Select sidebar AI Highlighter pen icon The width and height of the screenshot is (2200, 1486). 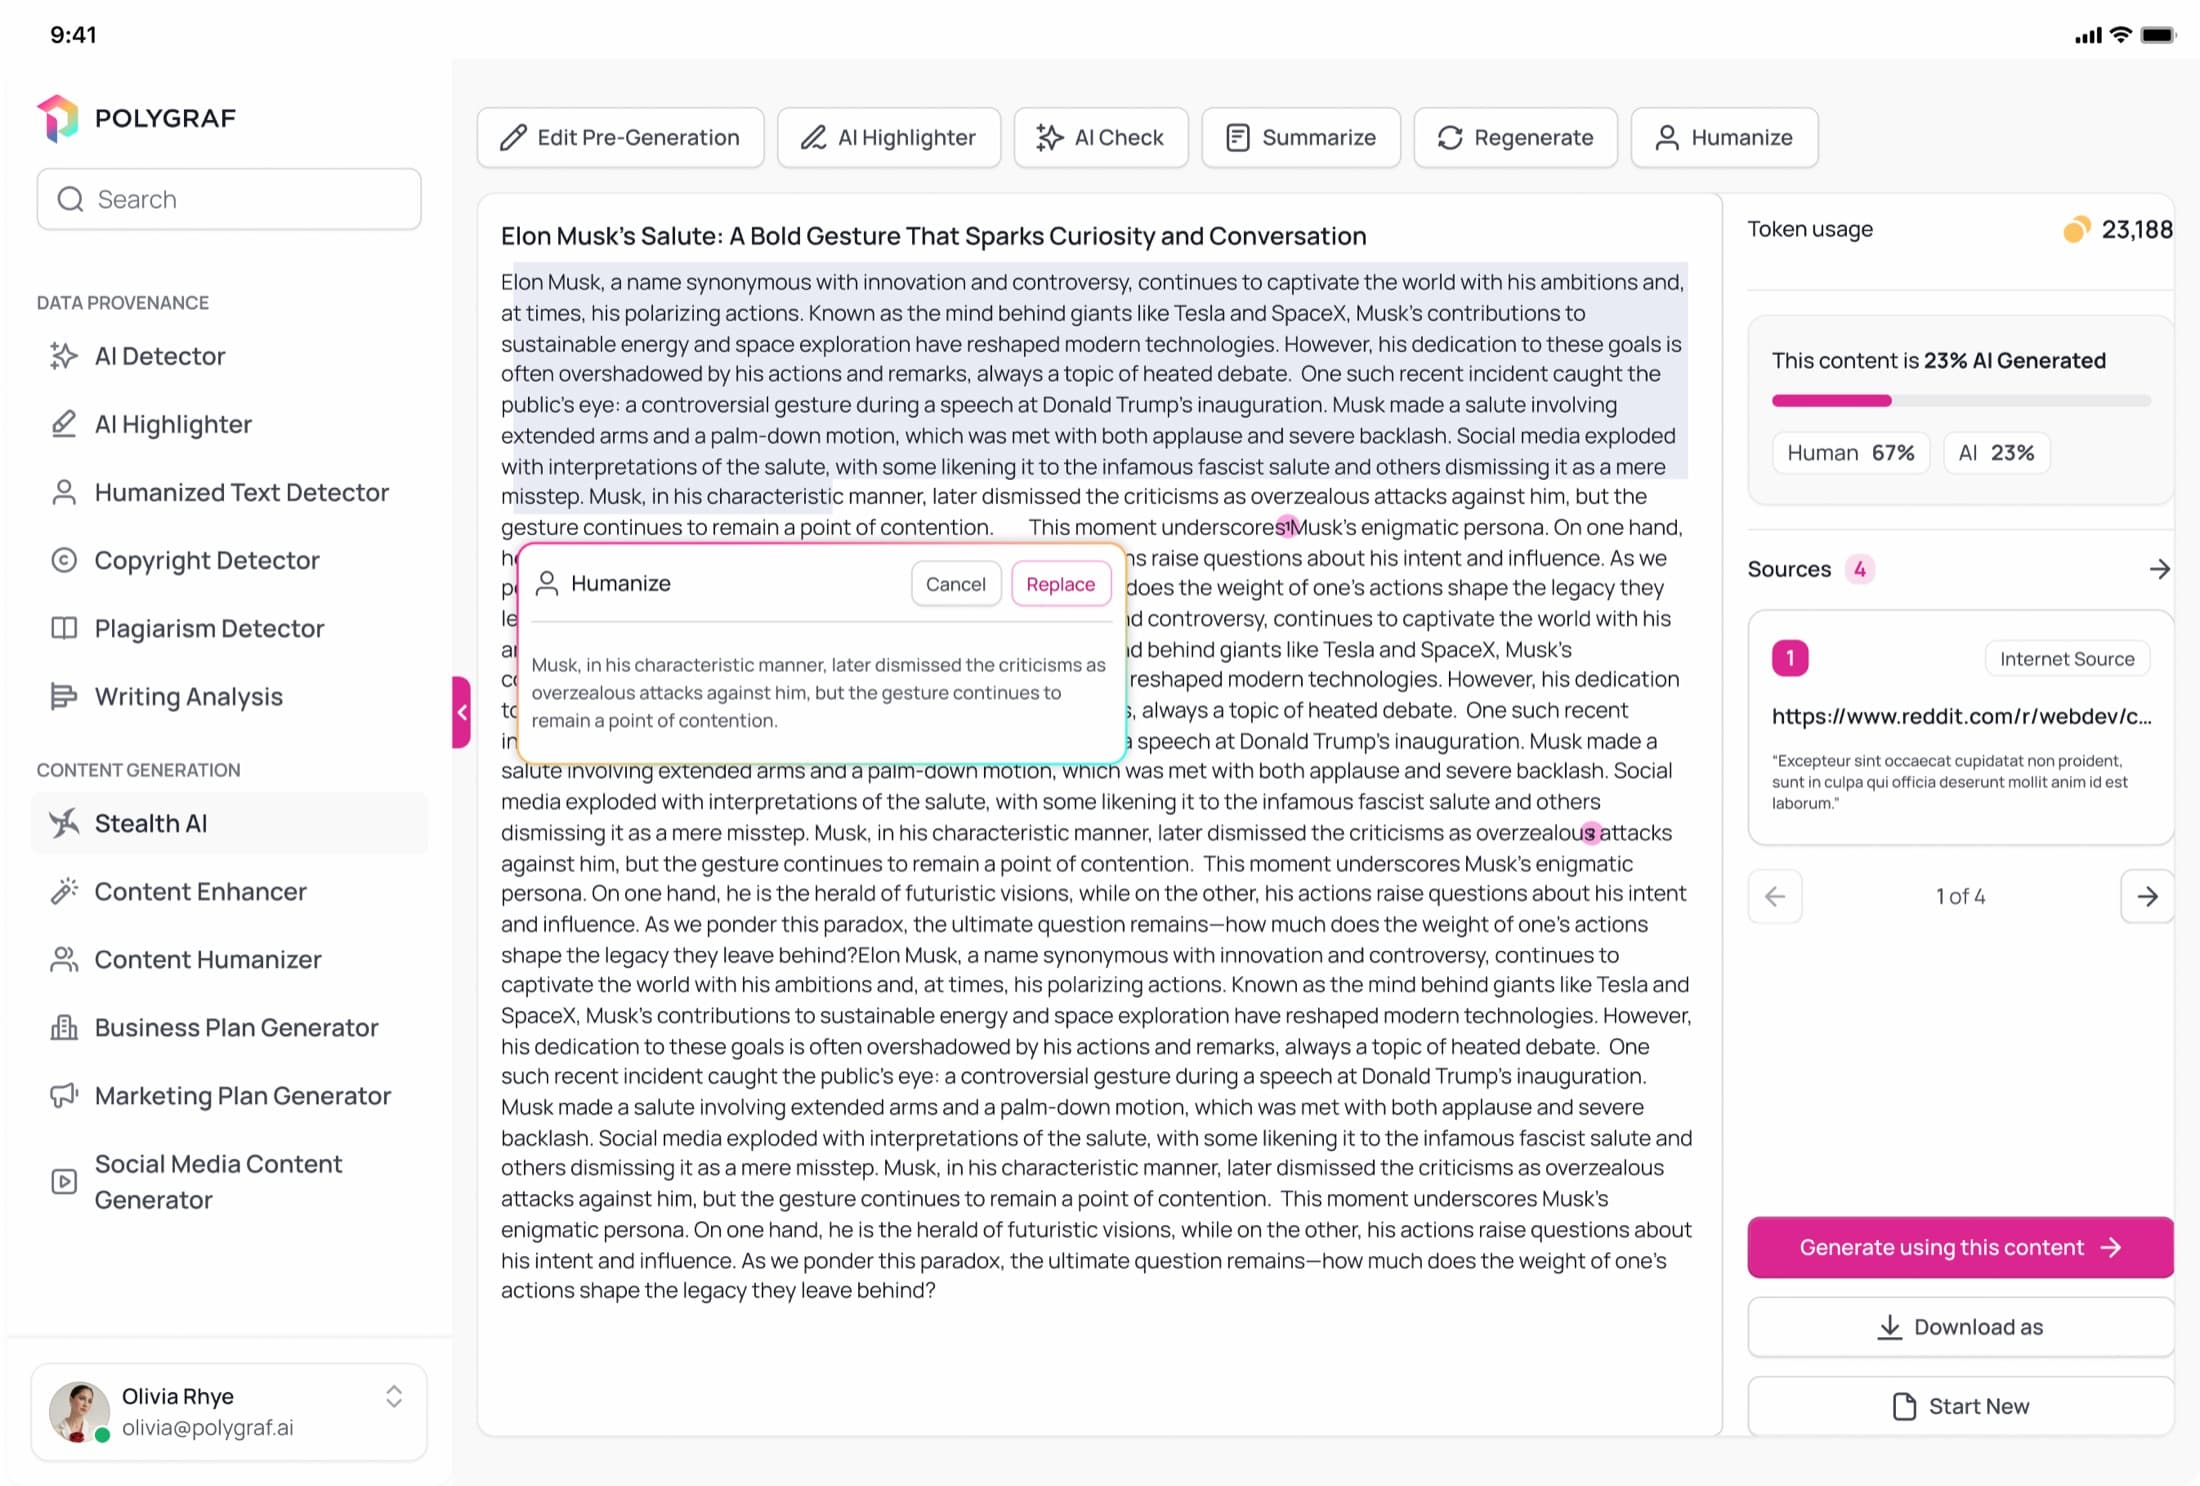pyautogui.click(x=64, y=424)
